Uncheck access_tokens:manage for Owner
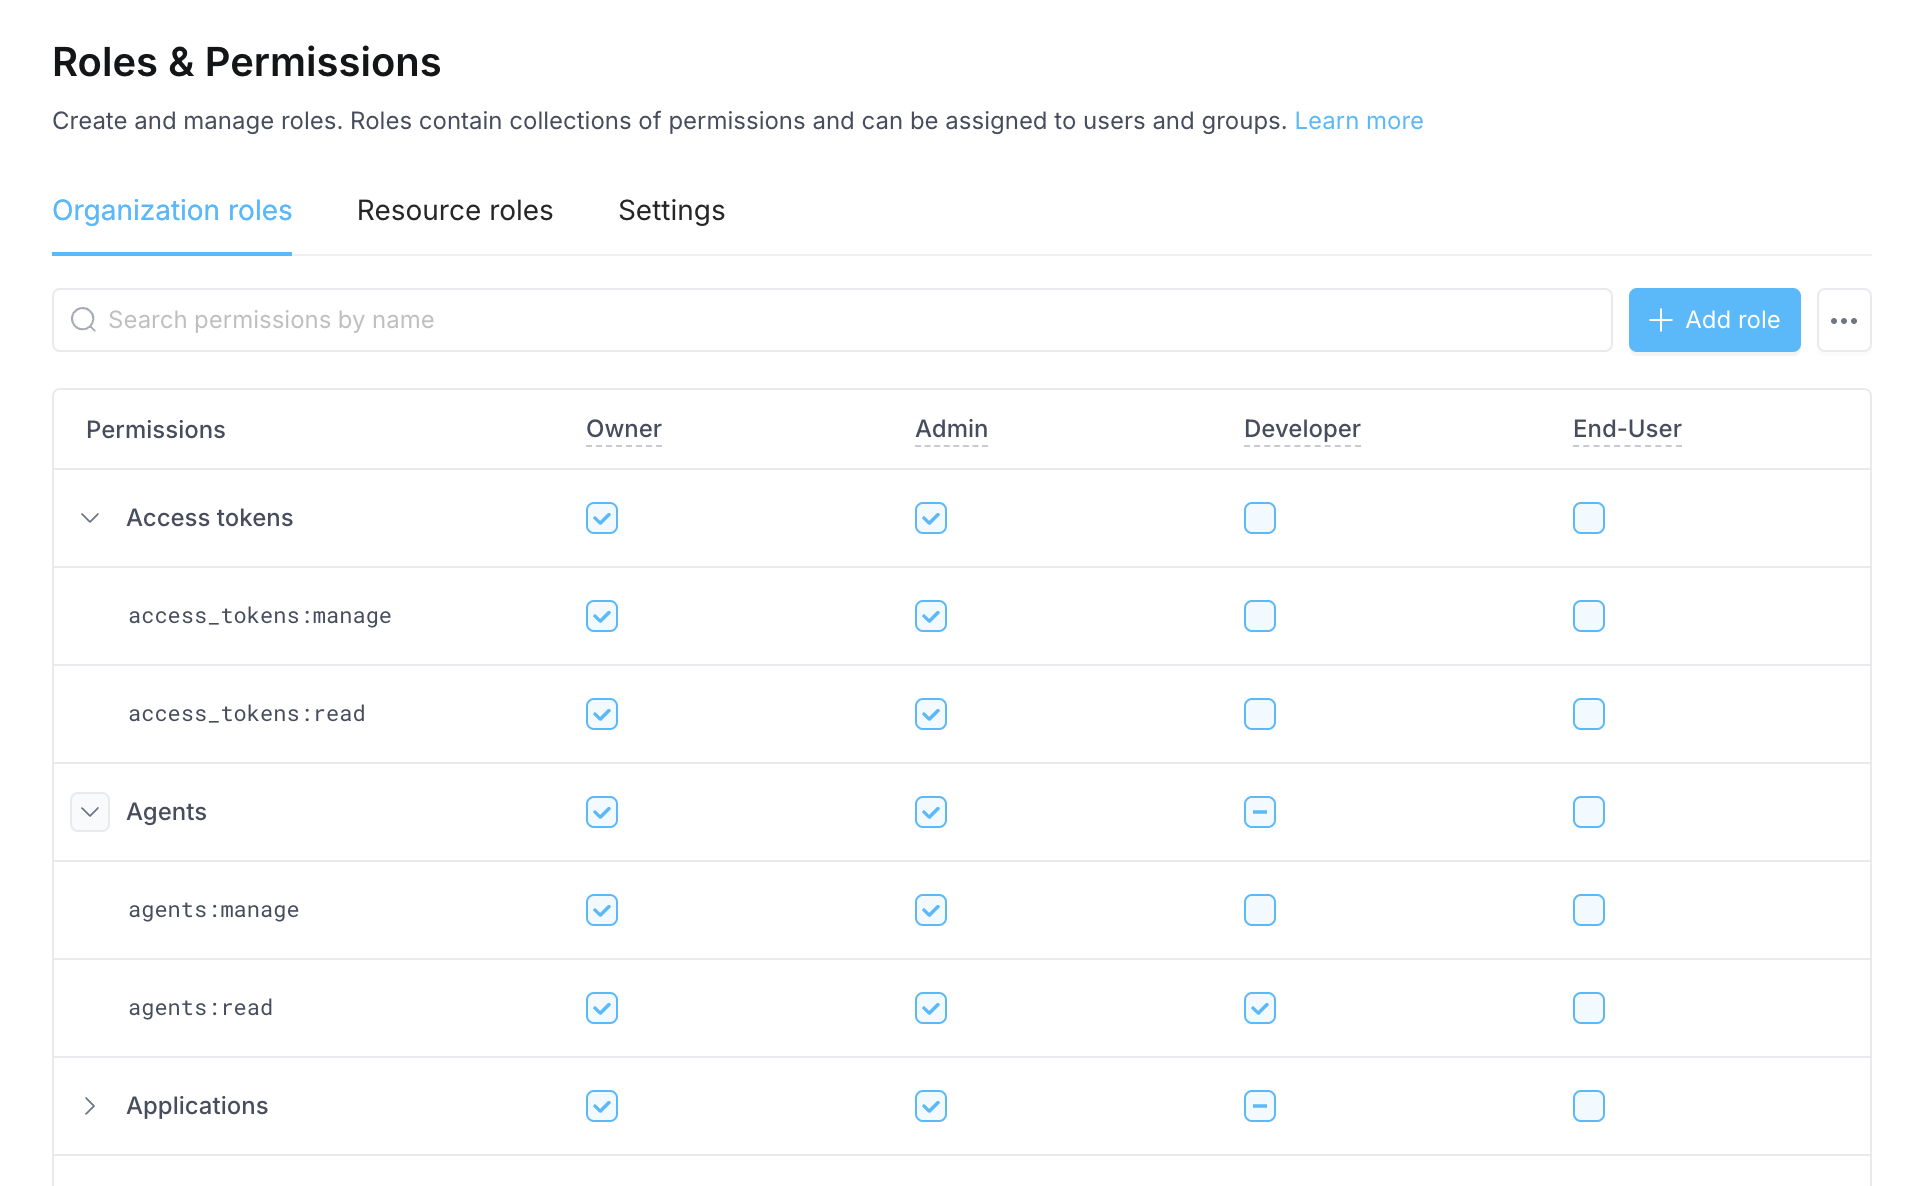The width and height of the screenshot is (1926, 1186). point(601,616)
